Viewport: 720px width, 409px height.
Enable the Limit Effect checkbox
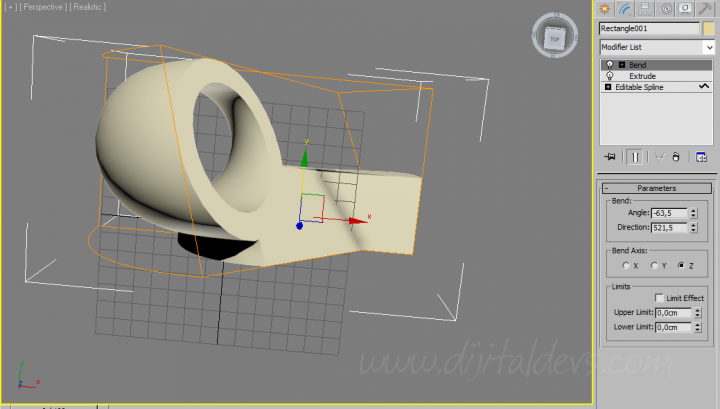tap(659, 298)
